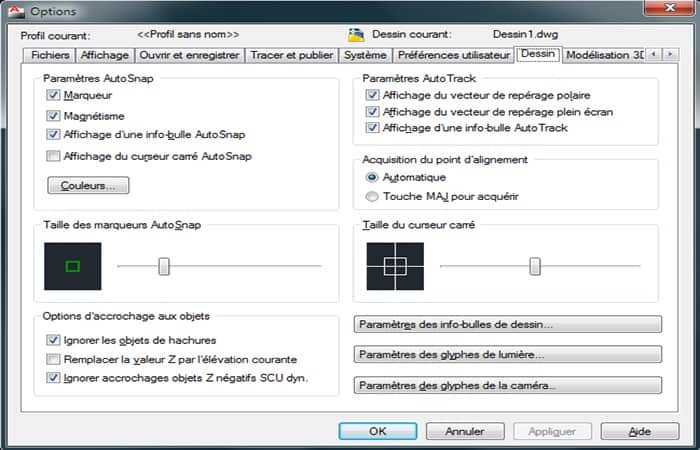Uncheck the Marqueur checkbox
The height and width of the screenshot is (450, 700).
53,95
